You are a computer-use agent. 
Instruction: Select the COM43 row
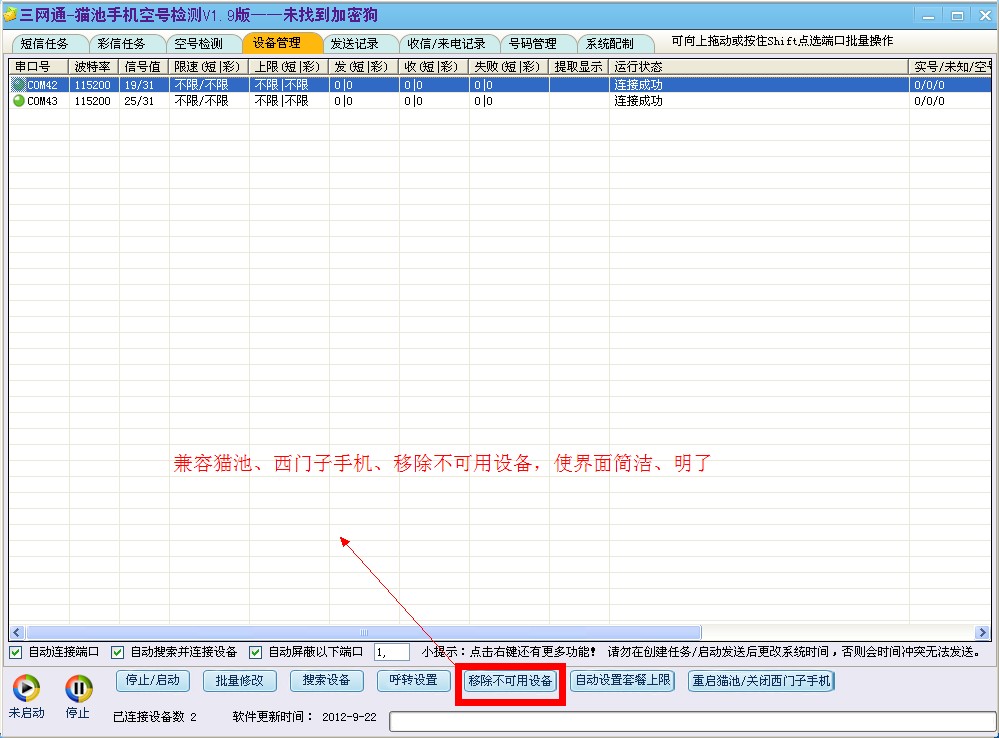click(500, 101)
